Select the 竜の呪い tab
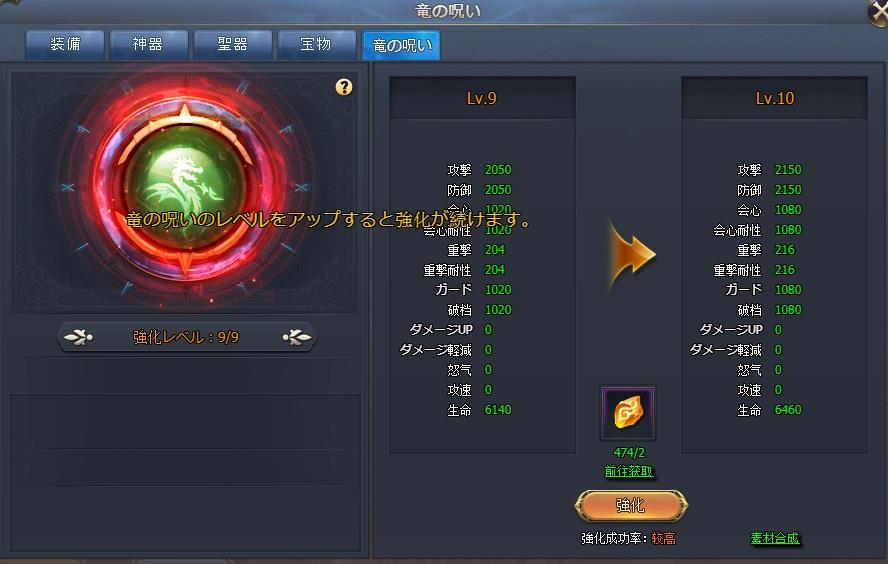This screenshot has width=888, height=564. 402,45
